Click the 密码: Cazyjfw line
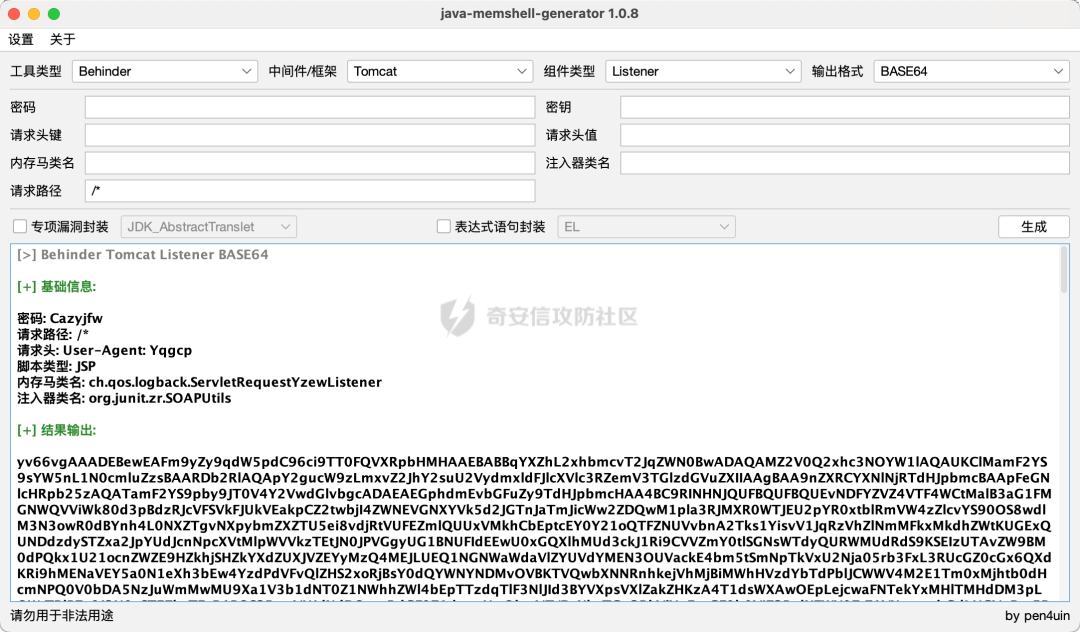 pos(60,319)
